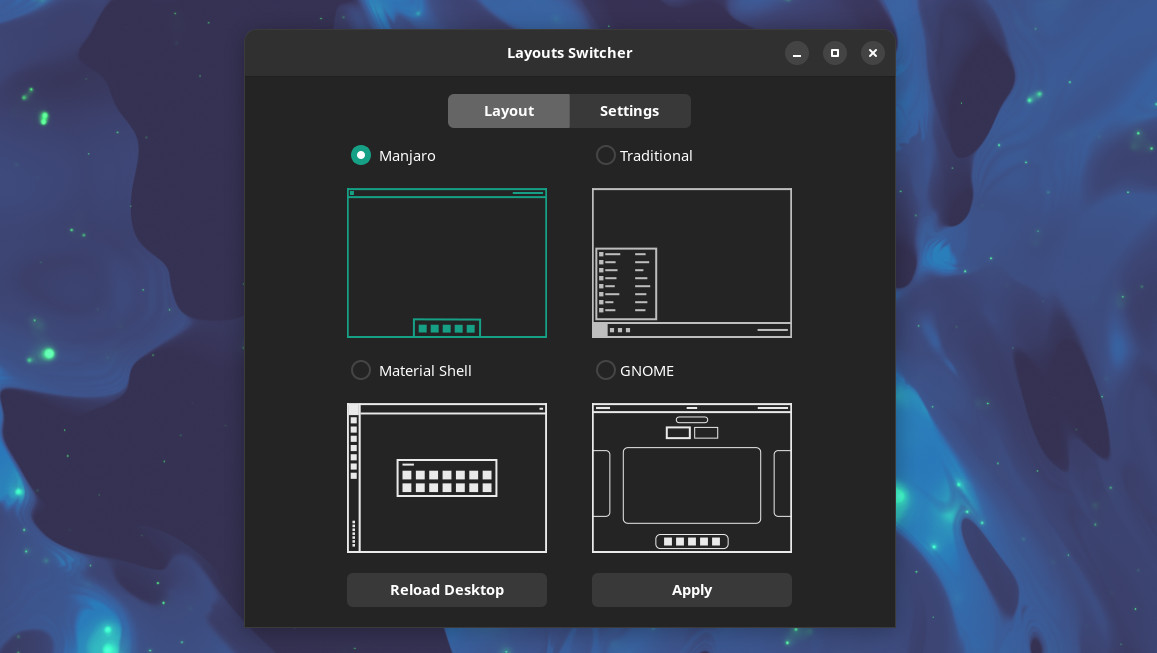Click the Material Shell label text
Screen dimensions: 1157x653
[x=425, y=370]
